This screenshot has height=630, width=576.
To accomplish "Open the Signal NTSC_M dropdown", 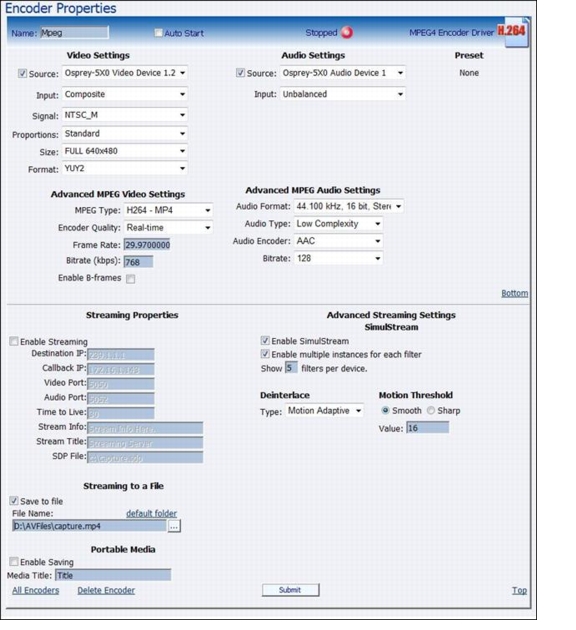I will click(125, 115).
